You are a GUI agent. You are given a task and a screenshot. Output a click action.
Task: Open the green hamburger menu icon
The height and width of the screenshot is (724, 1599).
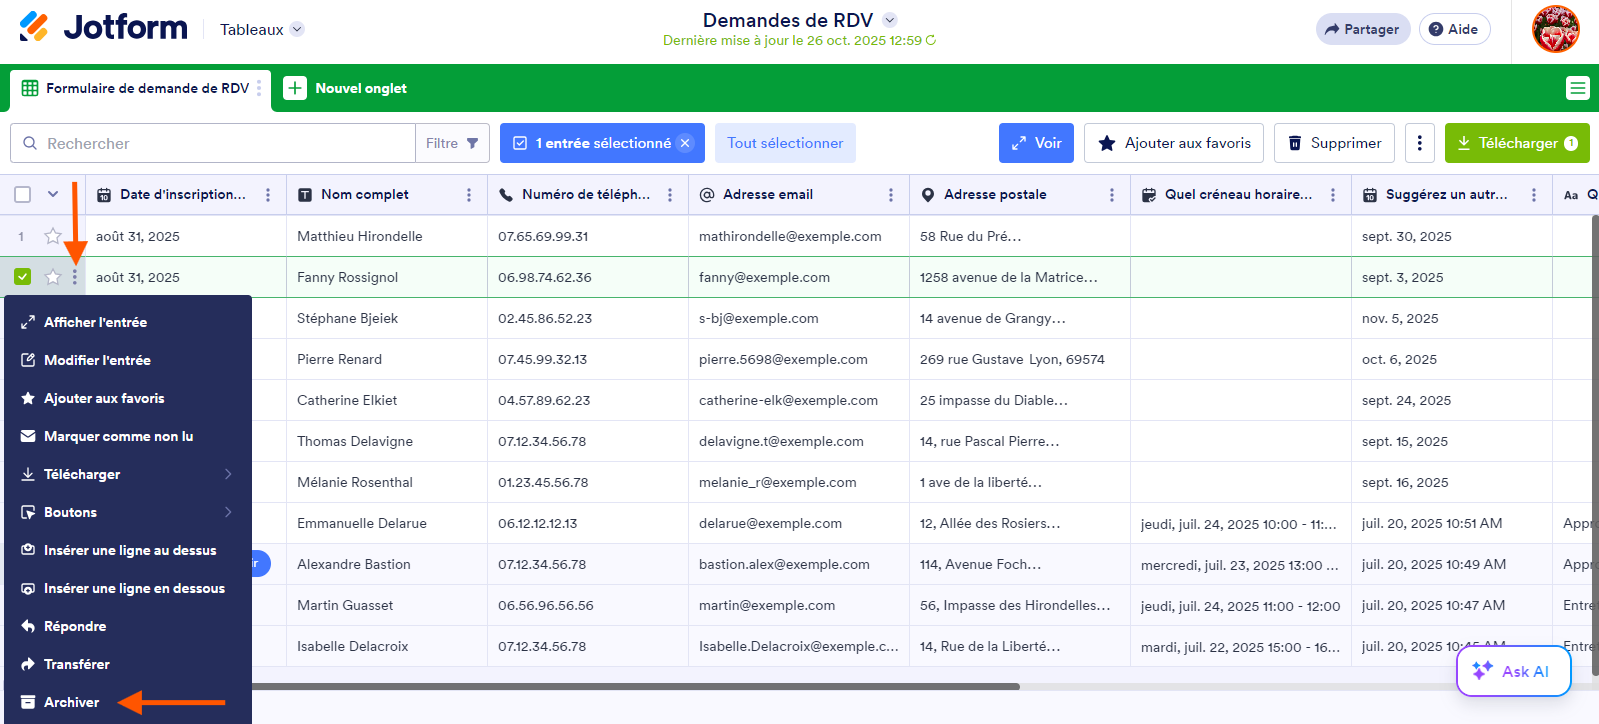1577,88
